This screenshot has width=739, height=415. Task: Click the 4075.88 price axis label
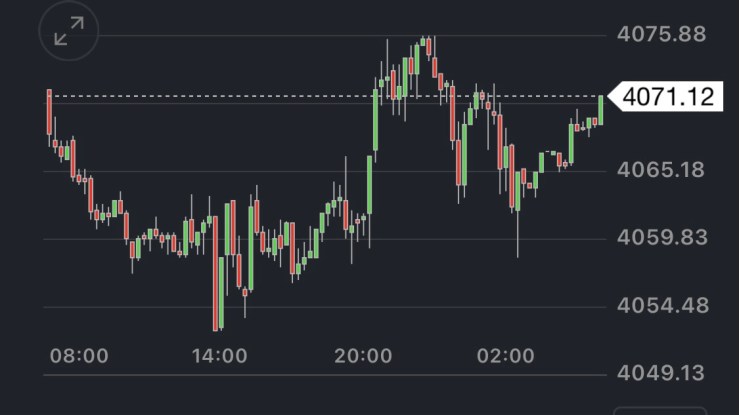point(663,34)
